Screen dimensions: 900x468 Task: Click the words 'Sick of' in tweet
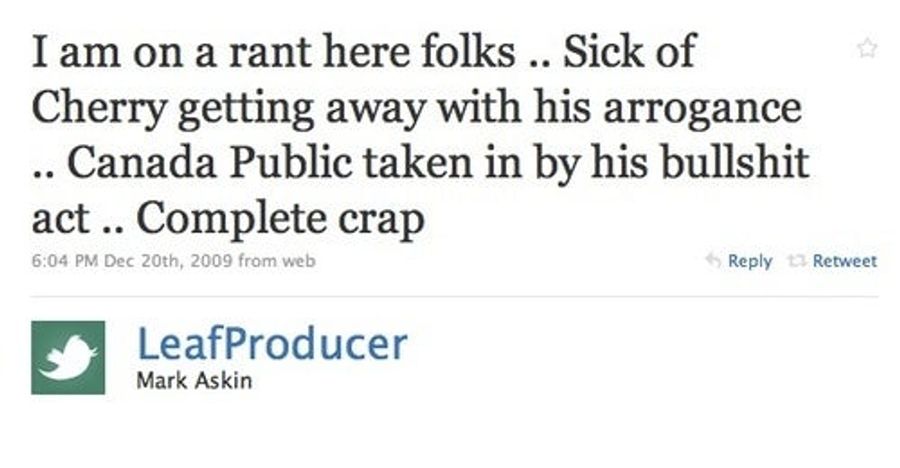click(630, 51)
